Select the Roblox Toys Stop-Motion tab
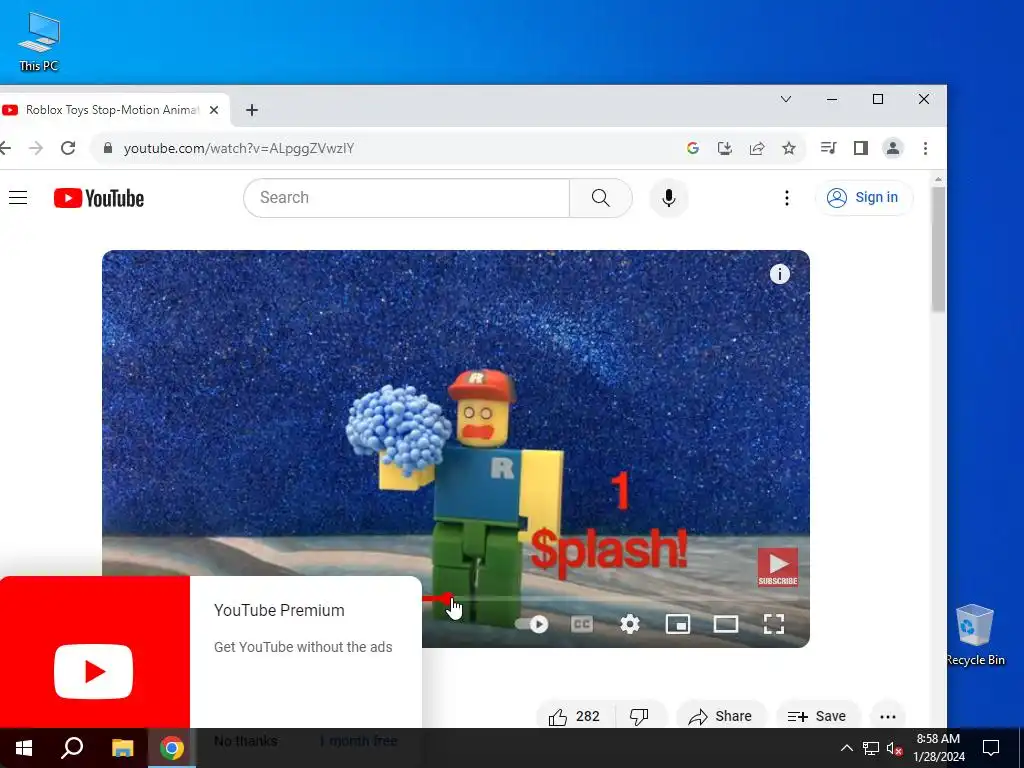Image resolution: width=1024 pixels, height=768 pixels. coord(110,110)
